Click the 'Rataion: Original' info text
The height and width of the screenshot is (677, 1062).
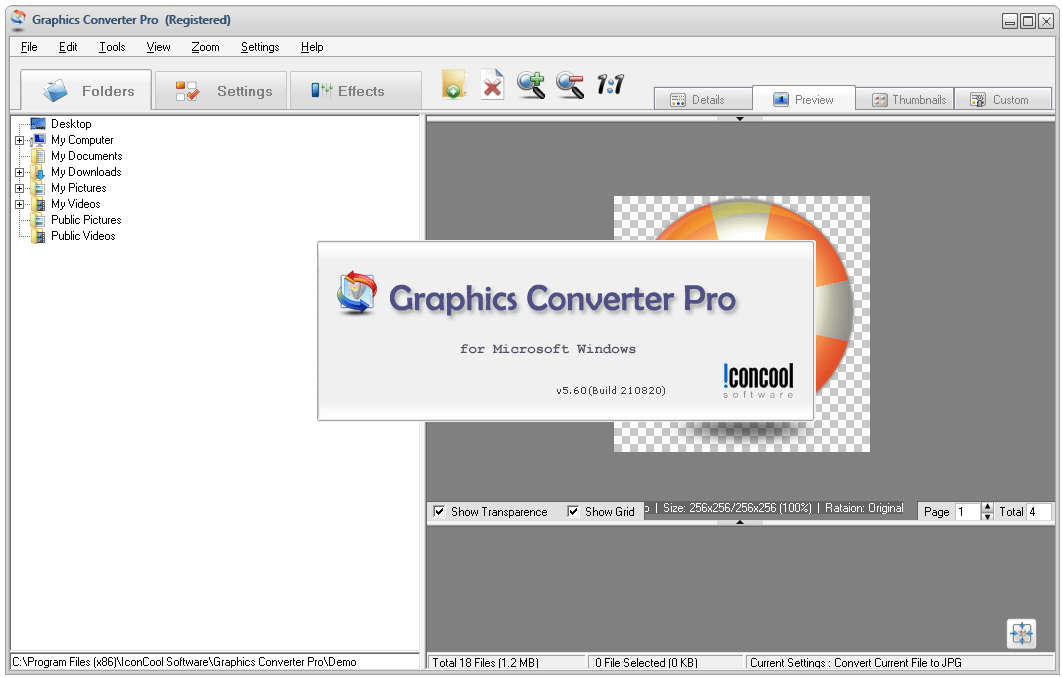pos(864,508)
